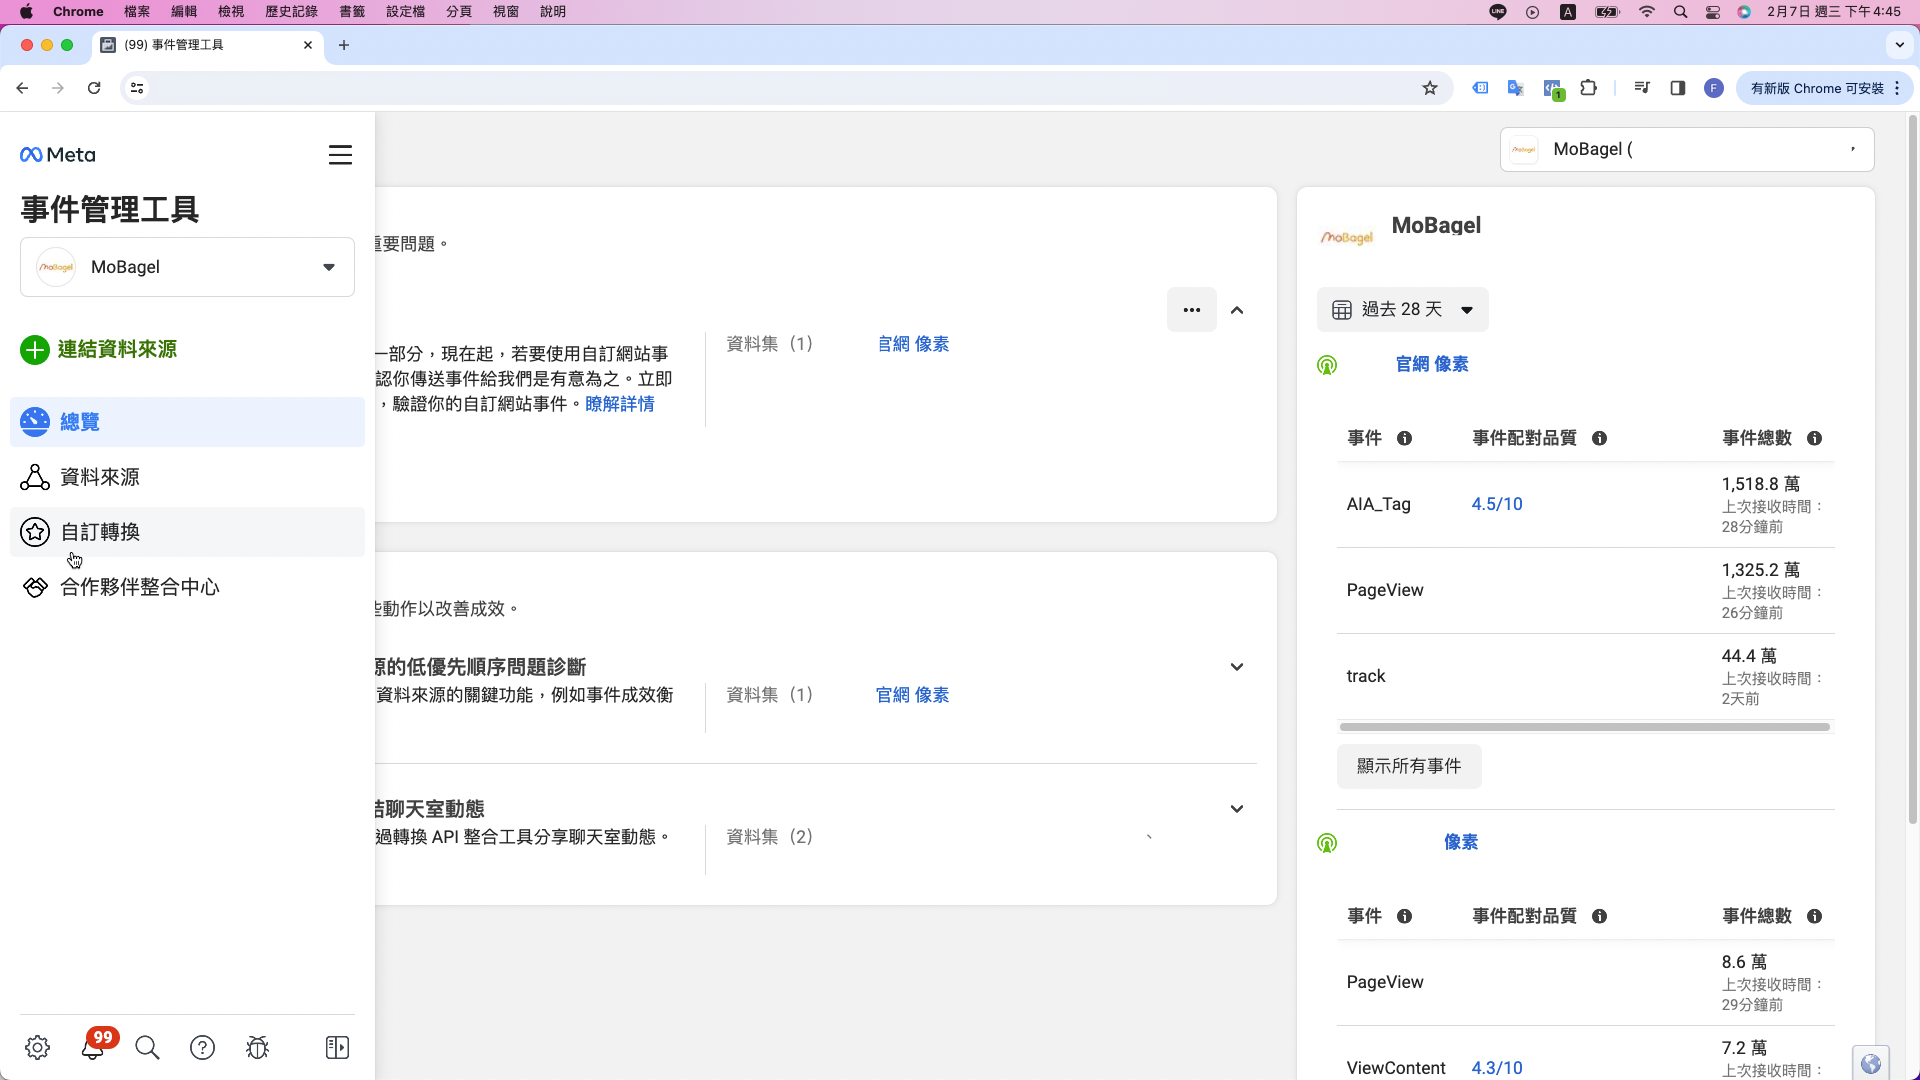Image resolution: width=1920 pixels, height=1080 pixels.
Task: Open the 書籤 menu in menu bar
Action: (x=352, y=12)
